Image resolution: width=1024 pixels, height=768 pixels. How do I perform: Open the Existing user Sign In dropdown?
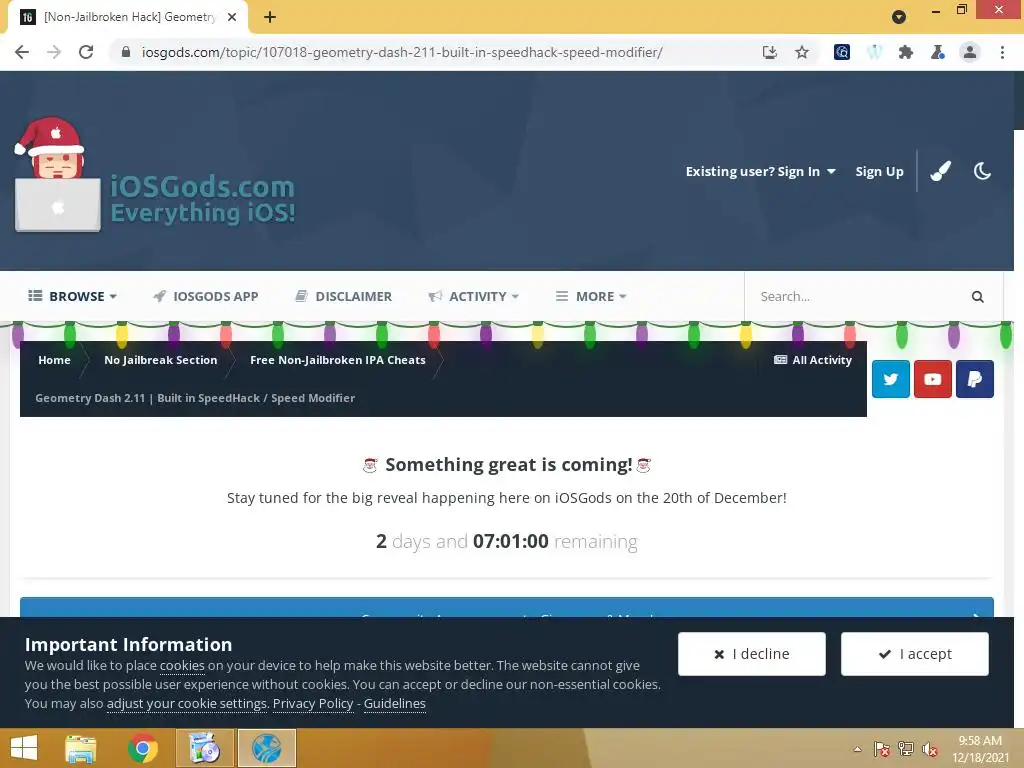[x=761, y=171]
